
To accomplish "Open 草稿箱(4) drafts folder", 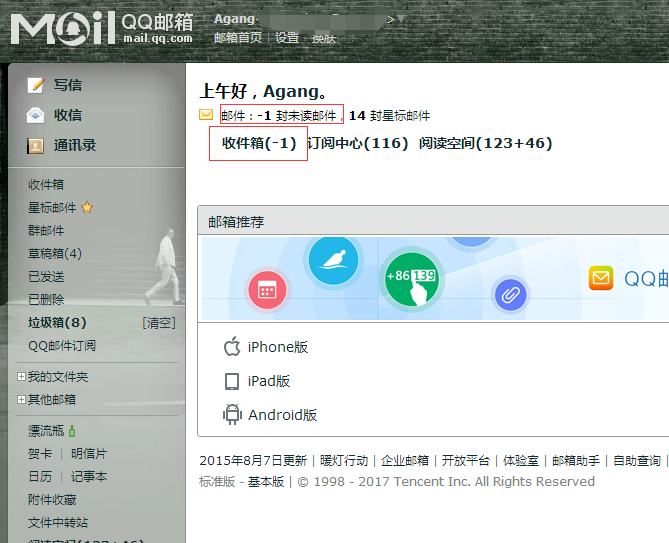I will (55, 253).
